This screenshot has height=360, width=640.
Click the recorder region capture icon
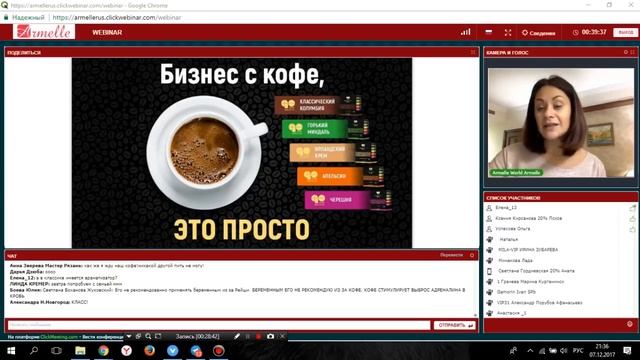pyautogui.click(x=158, y=336)
